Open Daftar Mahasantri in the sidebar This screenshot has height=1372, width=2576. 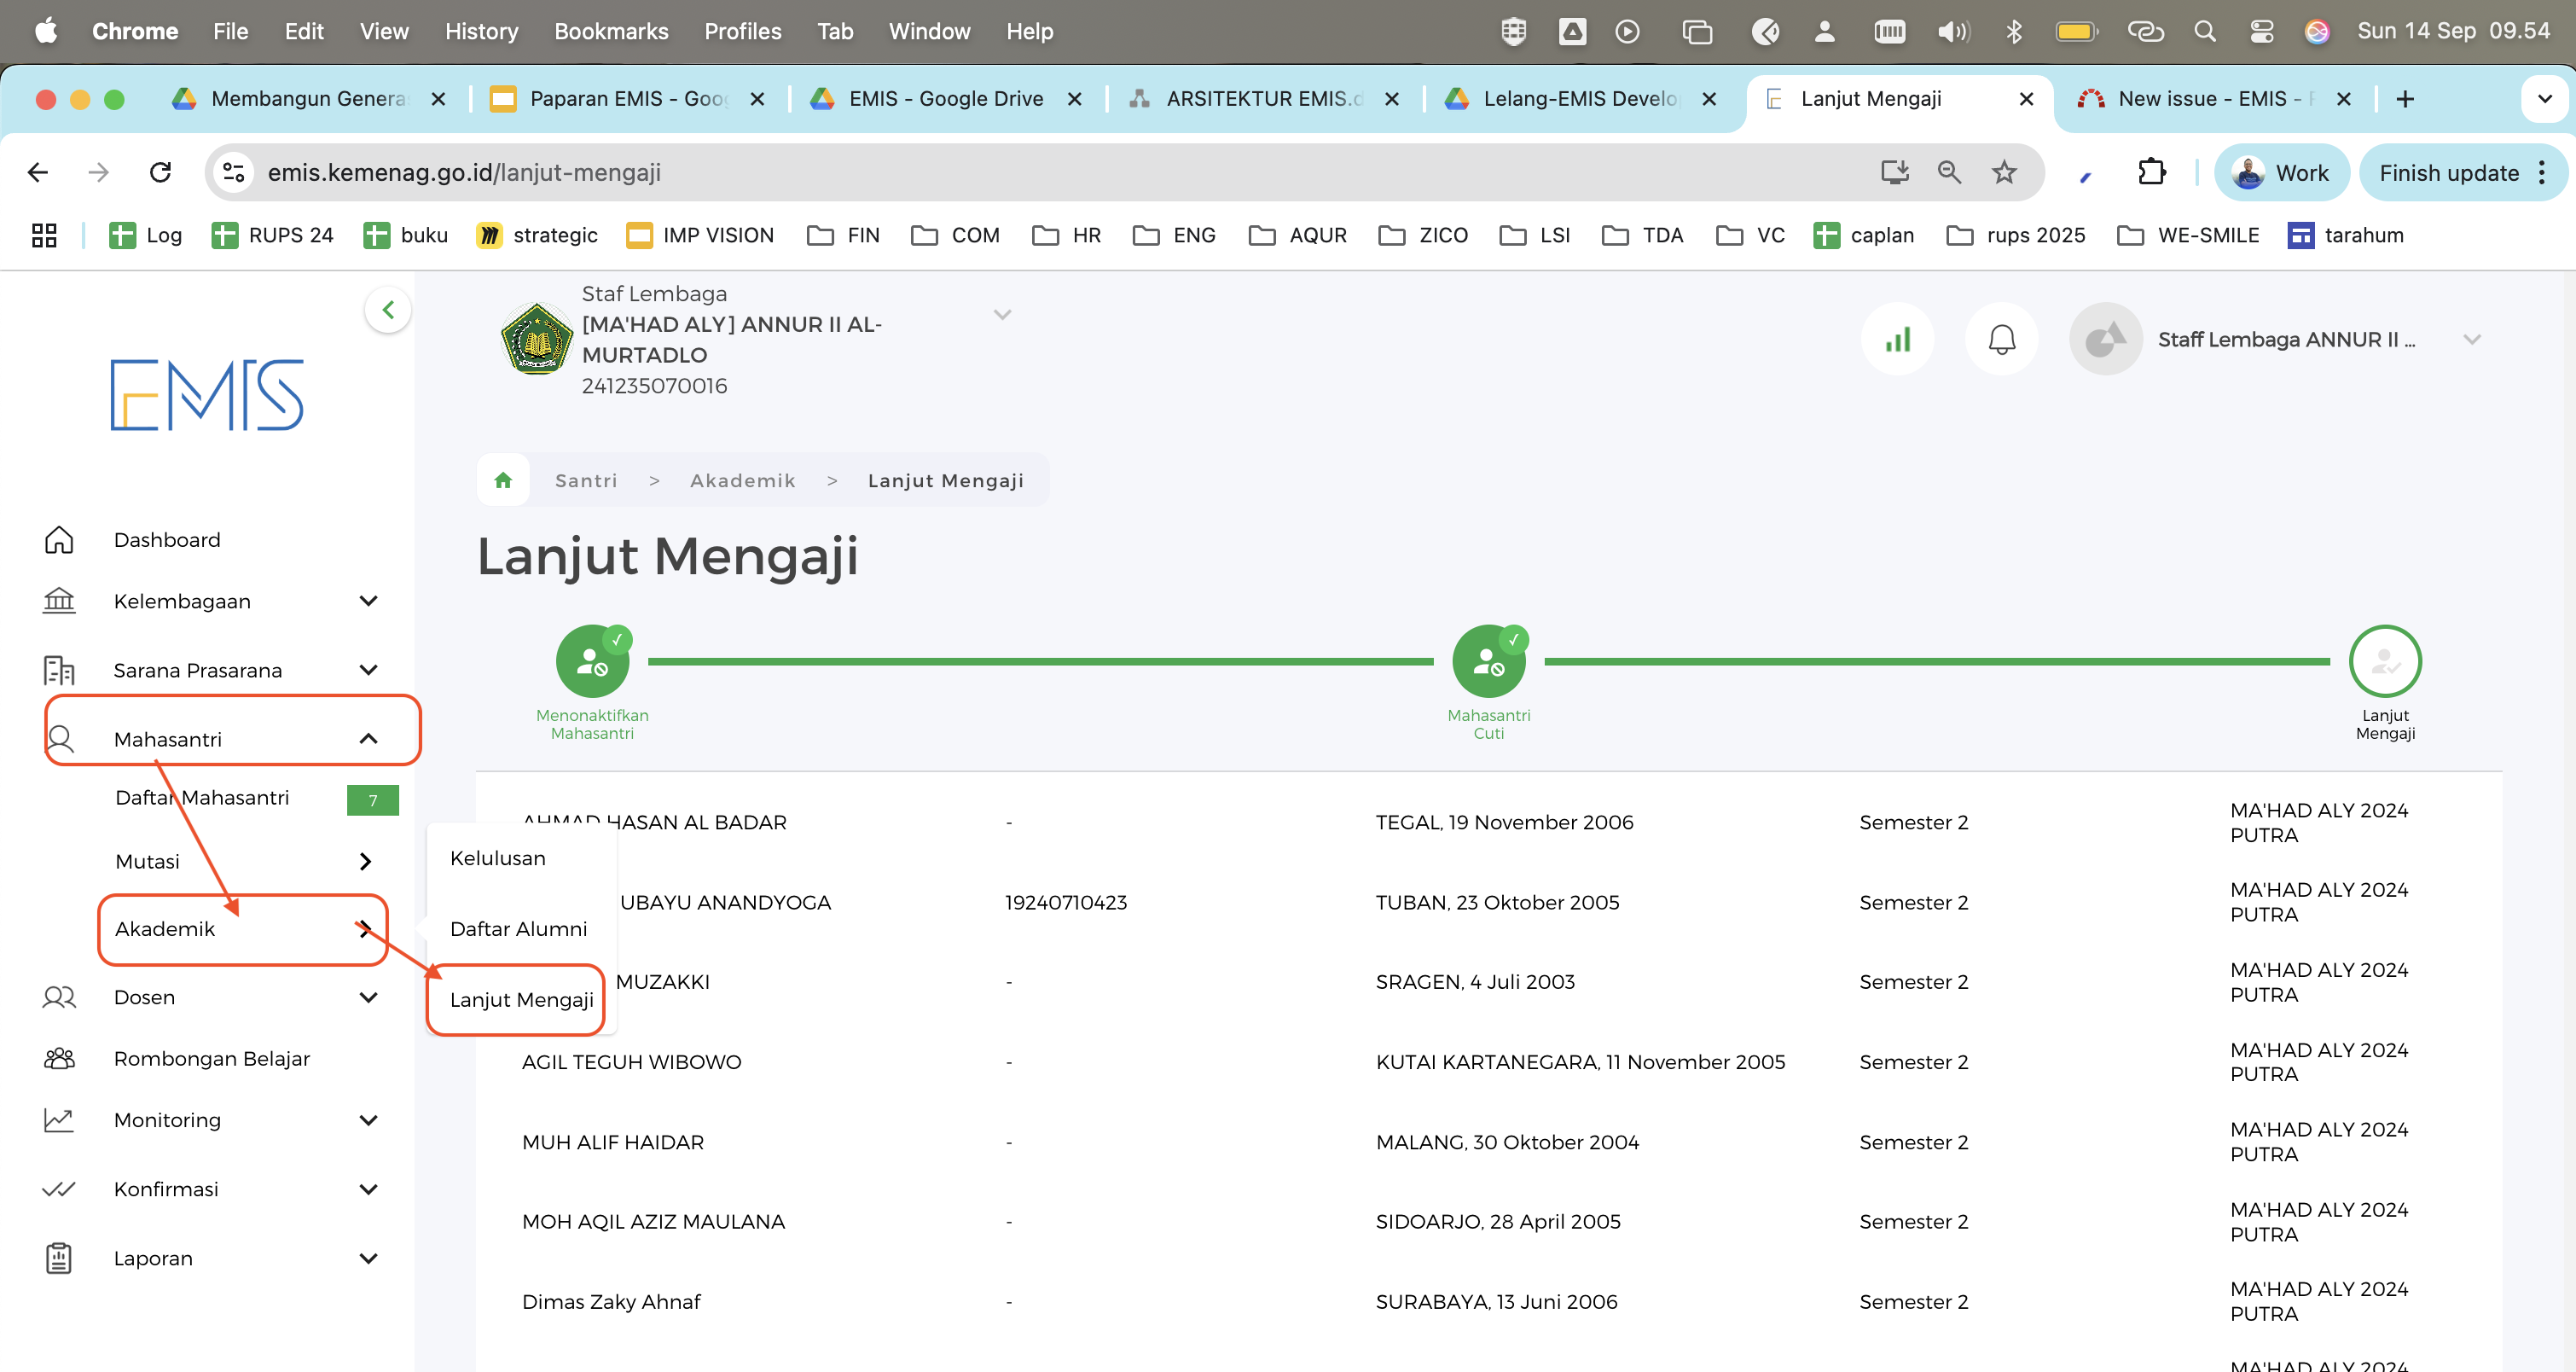[x=202, y=798]
